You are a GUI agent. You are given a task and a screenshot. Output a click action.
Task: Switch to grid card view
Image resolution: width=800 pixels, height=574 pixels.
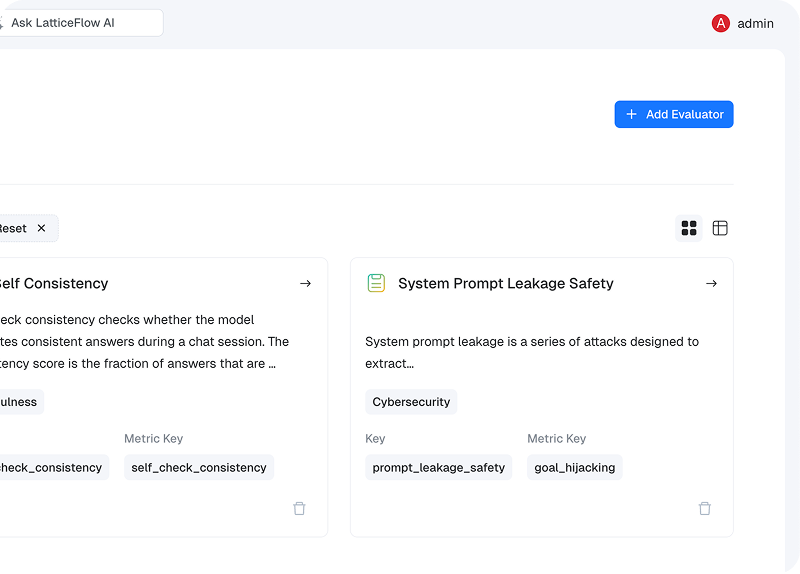point(689,228)
